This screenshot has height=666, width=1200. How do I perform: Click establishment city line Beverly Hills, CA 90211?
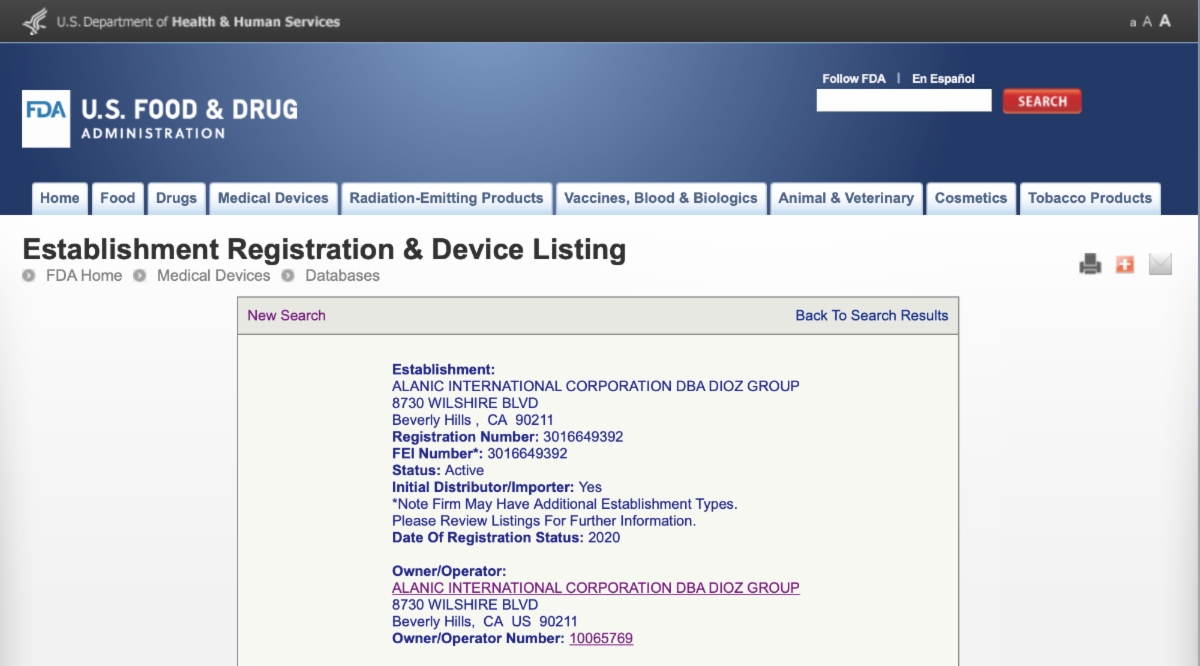[473, 420]
